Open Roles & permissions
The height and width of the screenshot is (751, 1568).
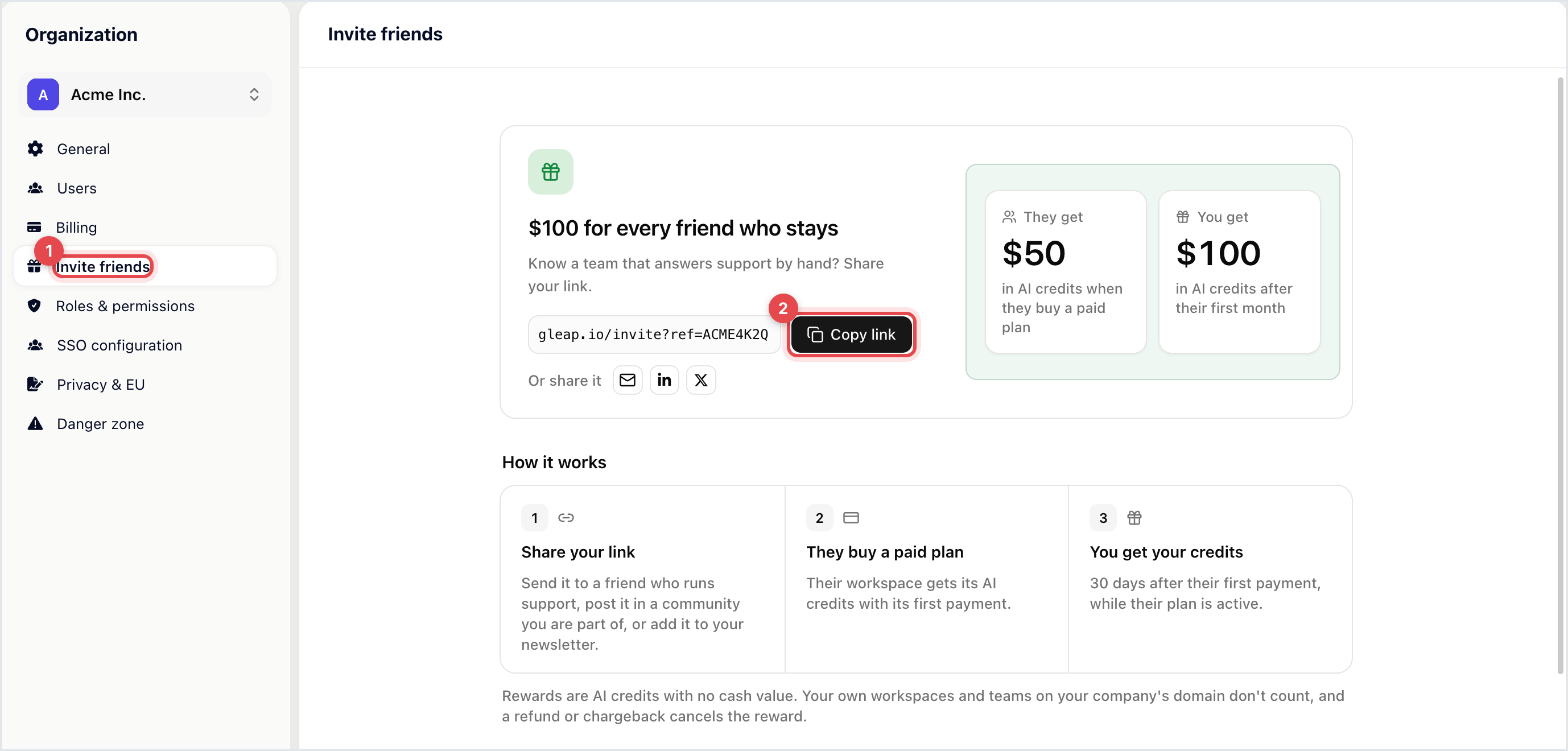coord(145,306)
